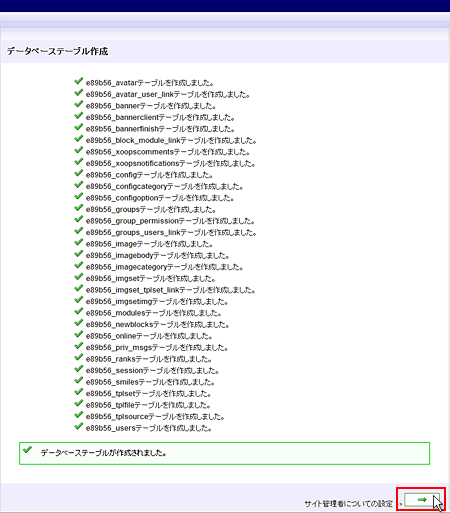Click the checkmark beside e89b56_session table

tap(79, 369)
